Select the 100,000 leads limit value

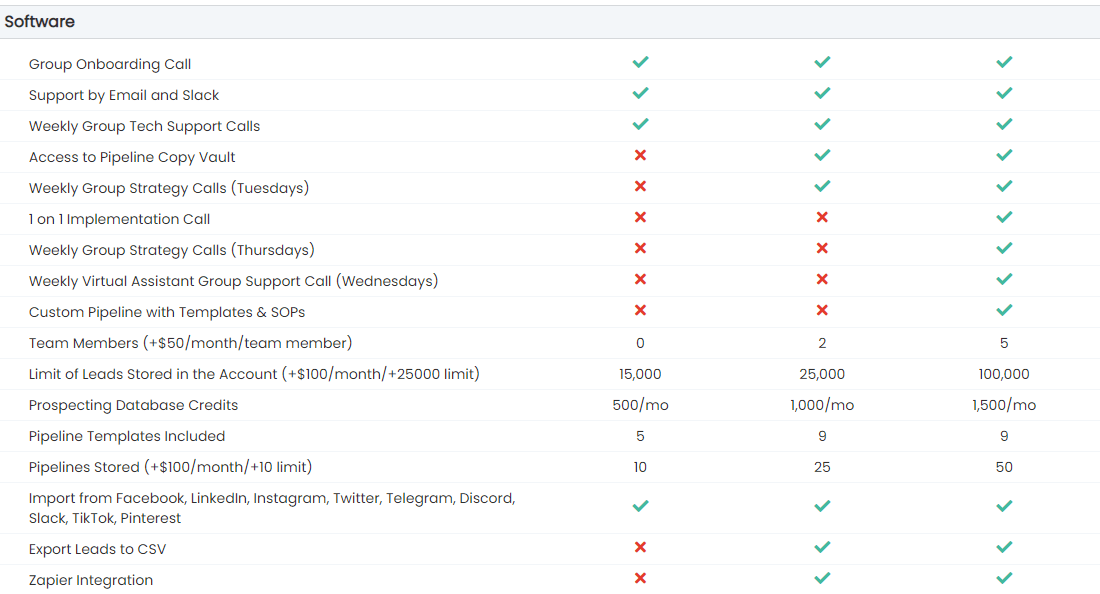[1004, 374]
